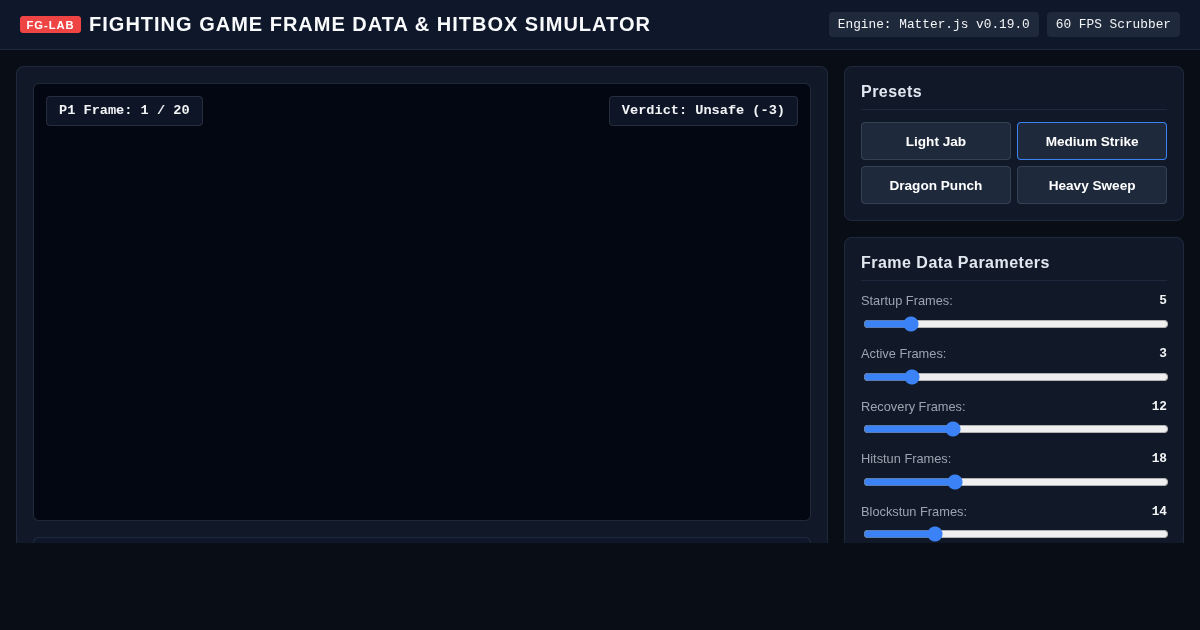1200x630 pixels.
Task: Click the Startup Frames value 5
Action: pyautogui.click(x=1163, y=300)
